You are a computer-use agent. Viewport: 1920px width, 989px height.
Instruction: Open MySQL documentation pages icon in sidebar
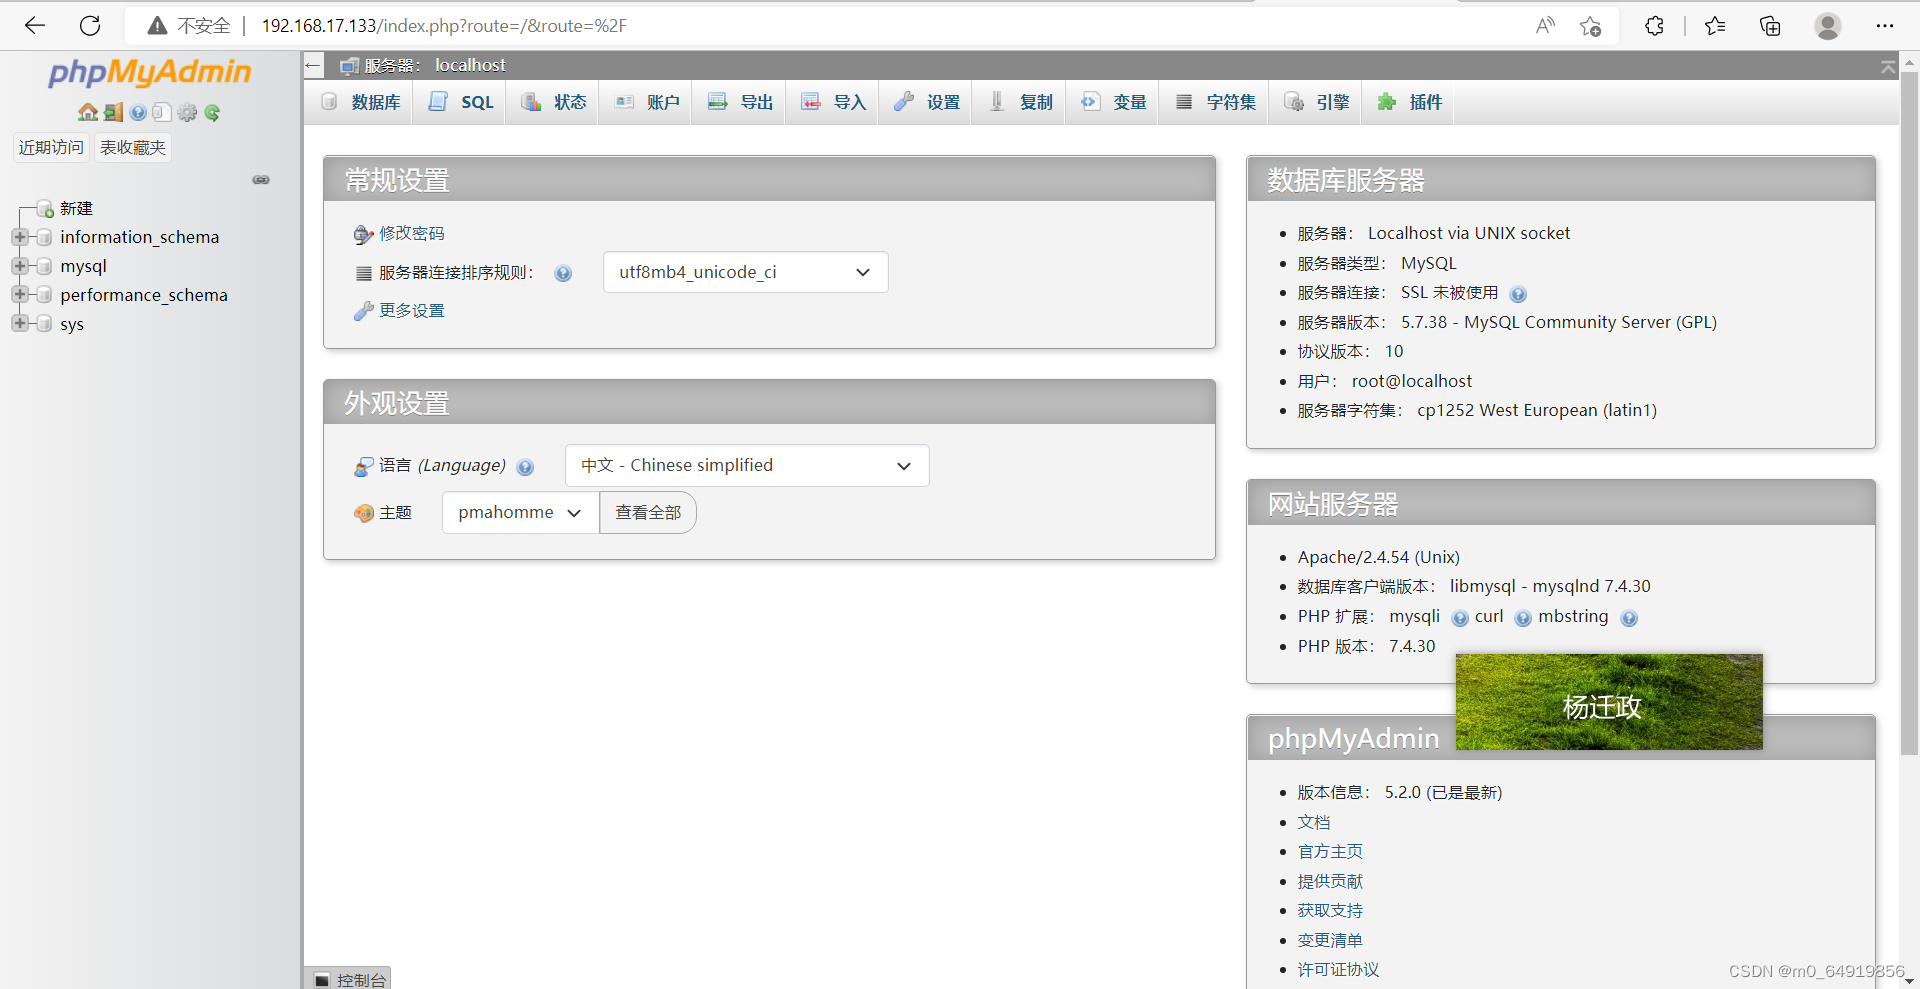[162, 112]
